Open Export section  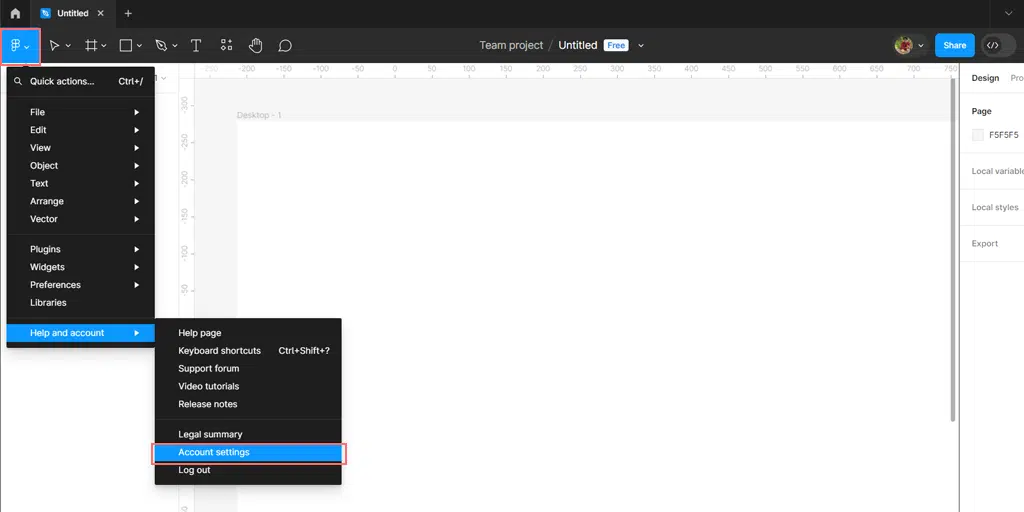[x=984, y=244]
